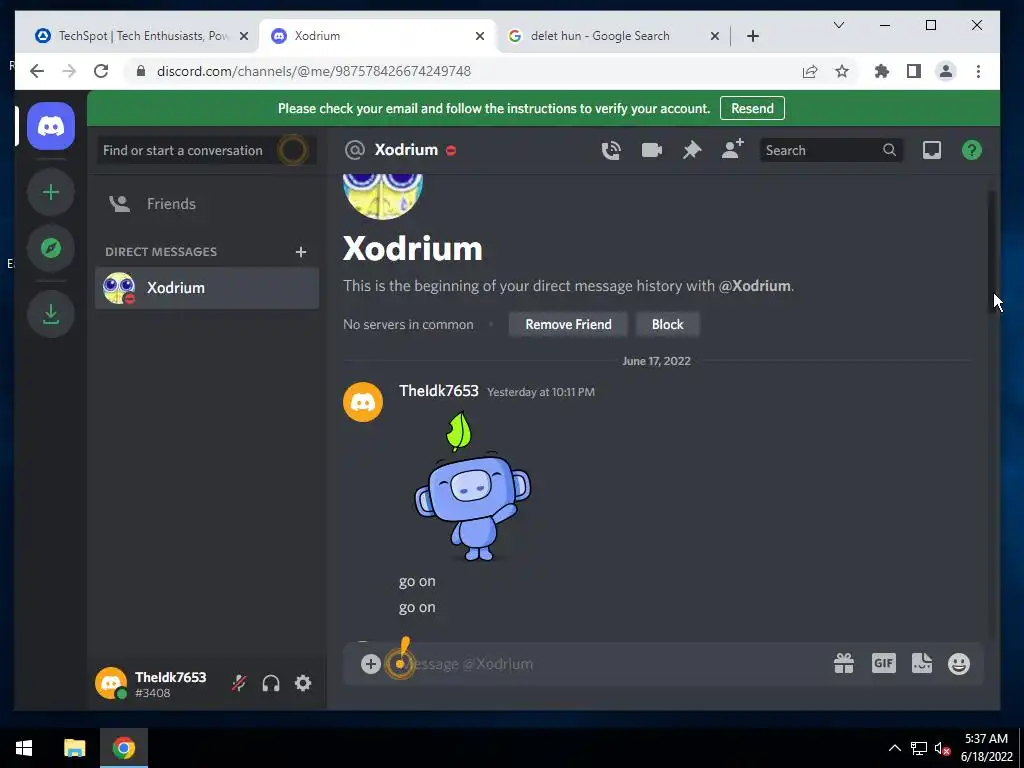Screen dimensions: 1024x768
Task: Focus the Message @Xodrium text box
Action: pyautogui.click(x=614, y=664)
